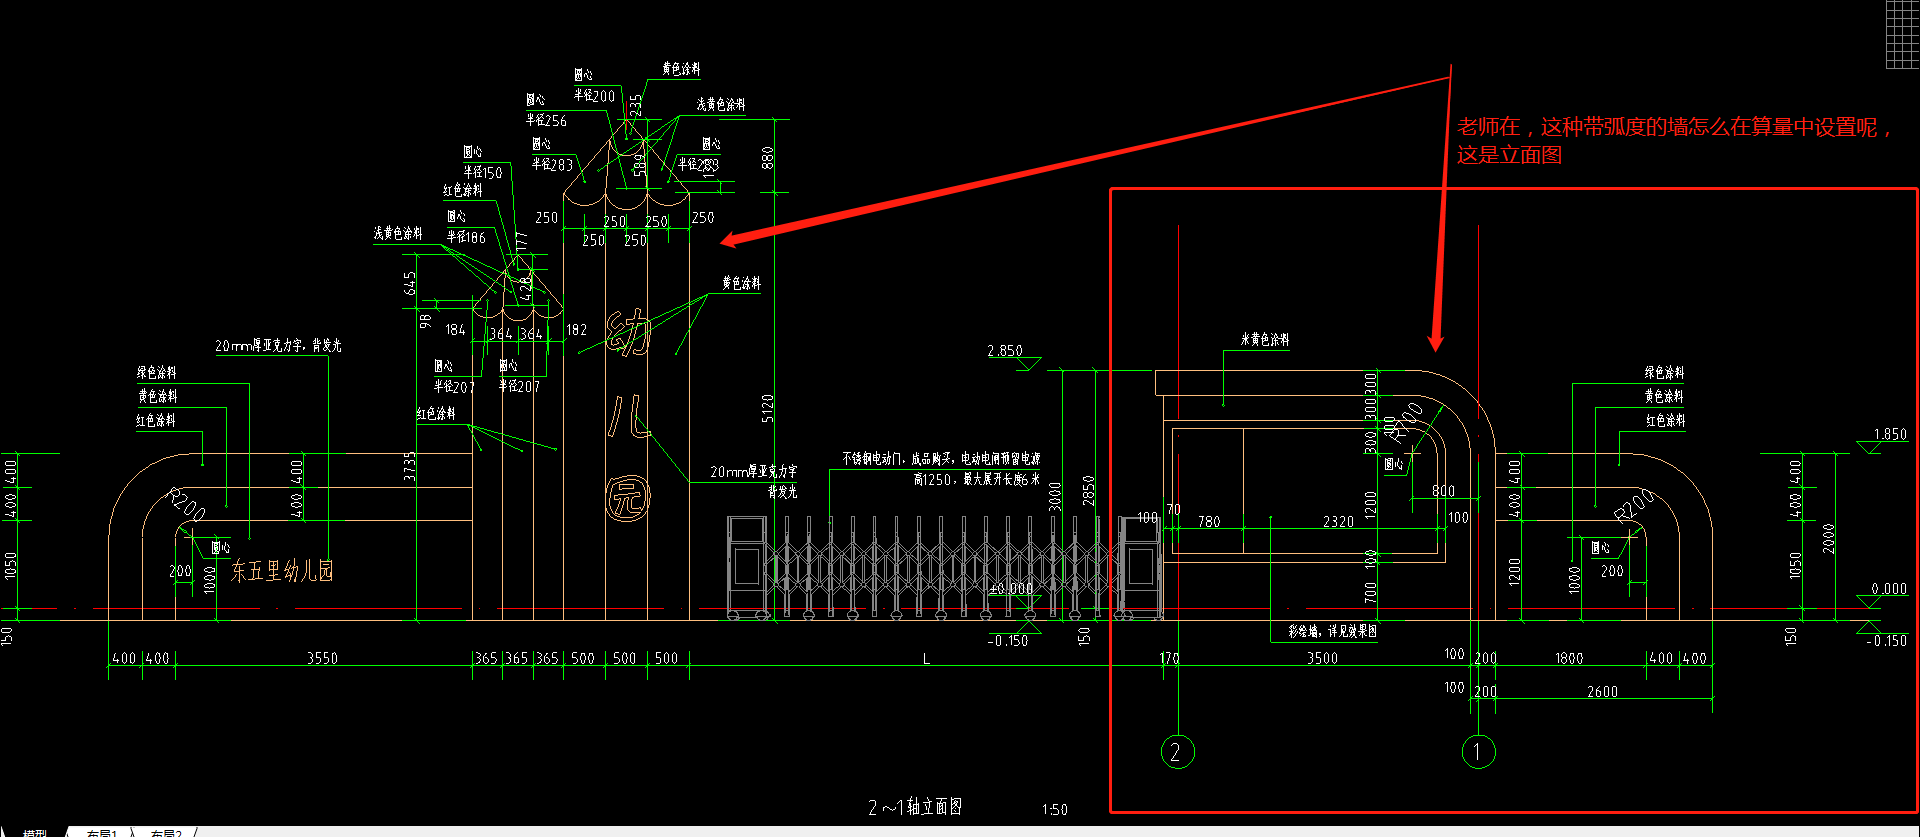The image size is (1920, 837).
Task: Click the 2.850 elevation mark
Action: click(x=1004, y=351)
